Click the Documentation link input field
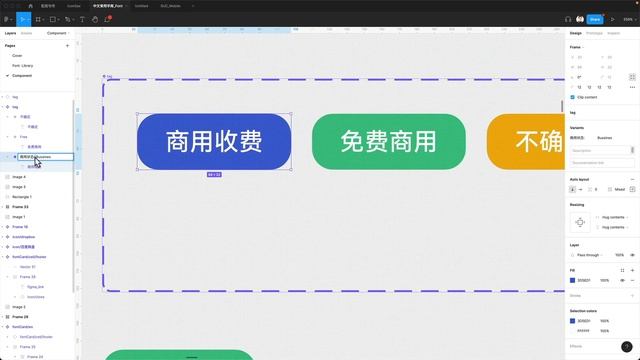Image resolution: width=640 pixels, height=360 pixels. pos(602,163)
